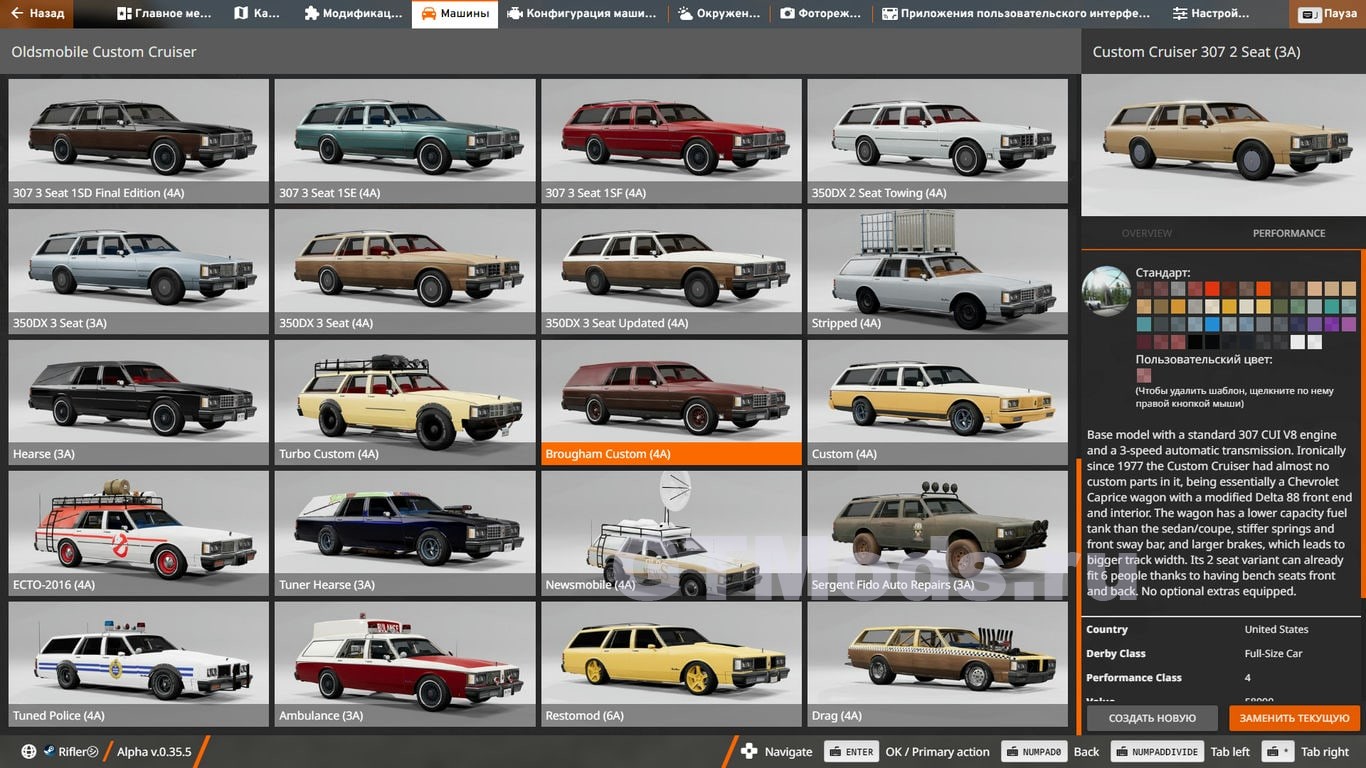1366x768 pixels.
Task: Open the Настройки sliders tab
Action: pos(1211,14)
